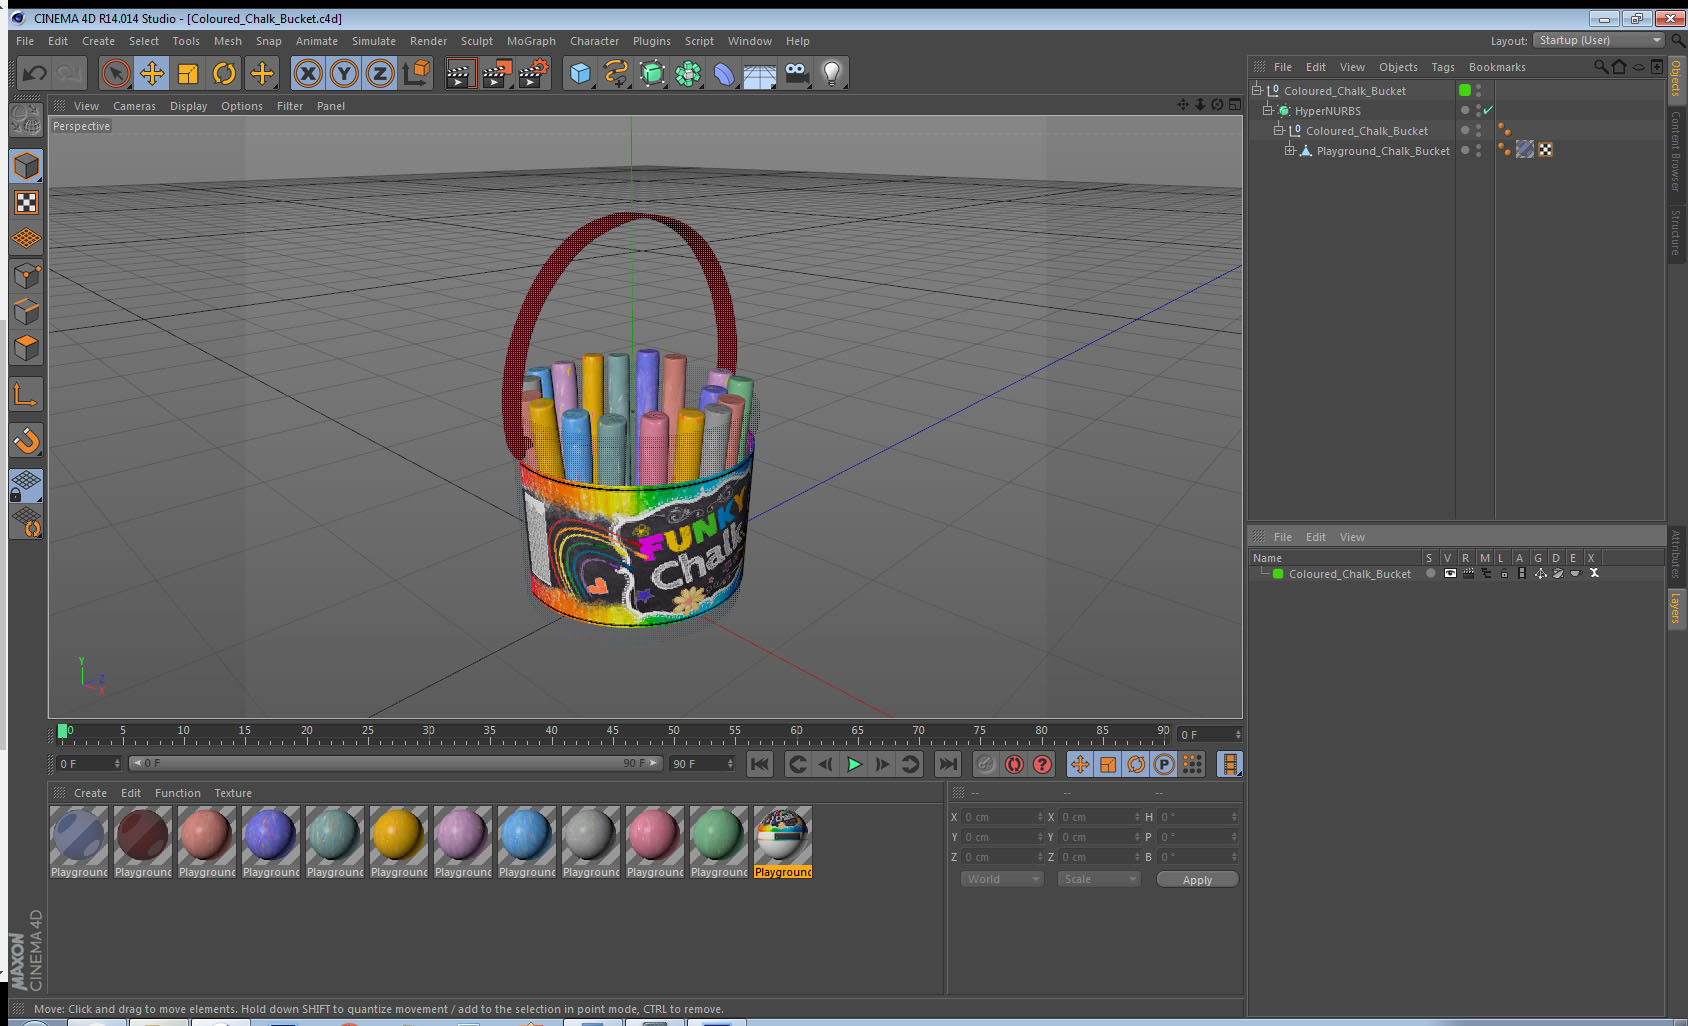Open the MoGraph menu
The image size is (1688, 1026).
point(531,41)
